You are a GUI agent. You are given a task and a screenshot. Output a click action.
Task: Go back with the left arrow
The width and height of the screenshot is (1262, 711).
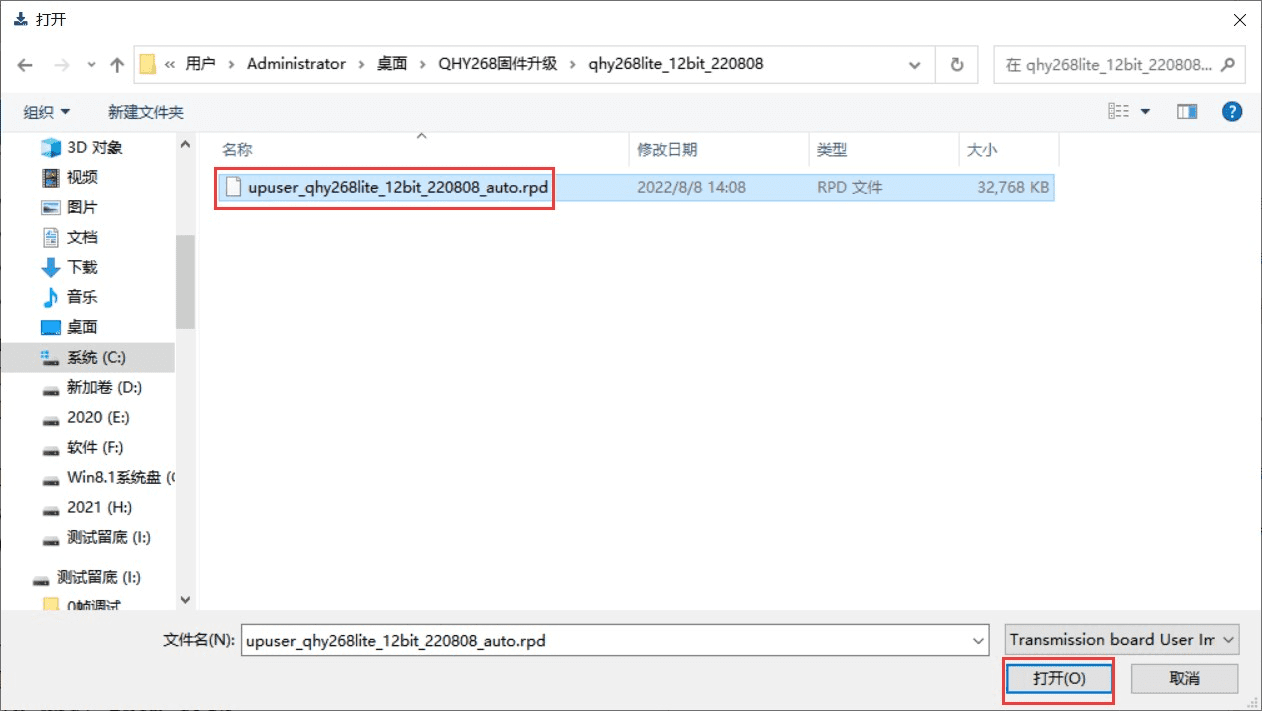(26, 64)
